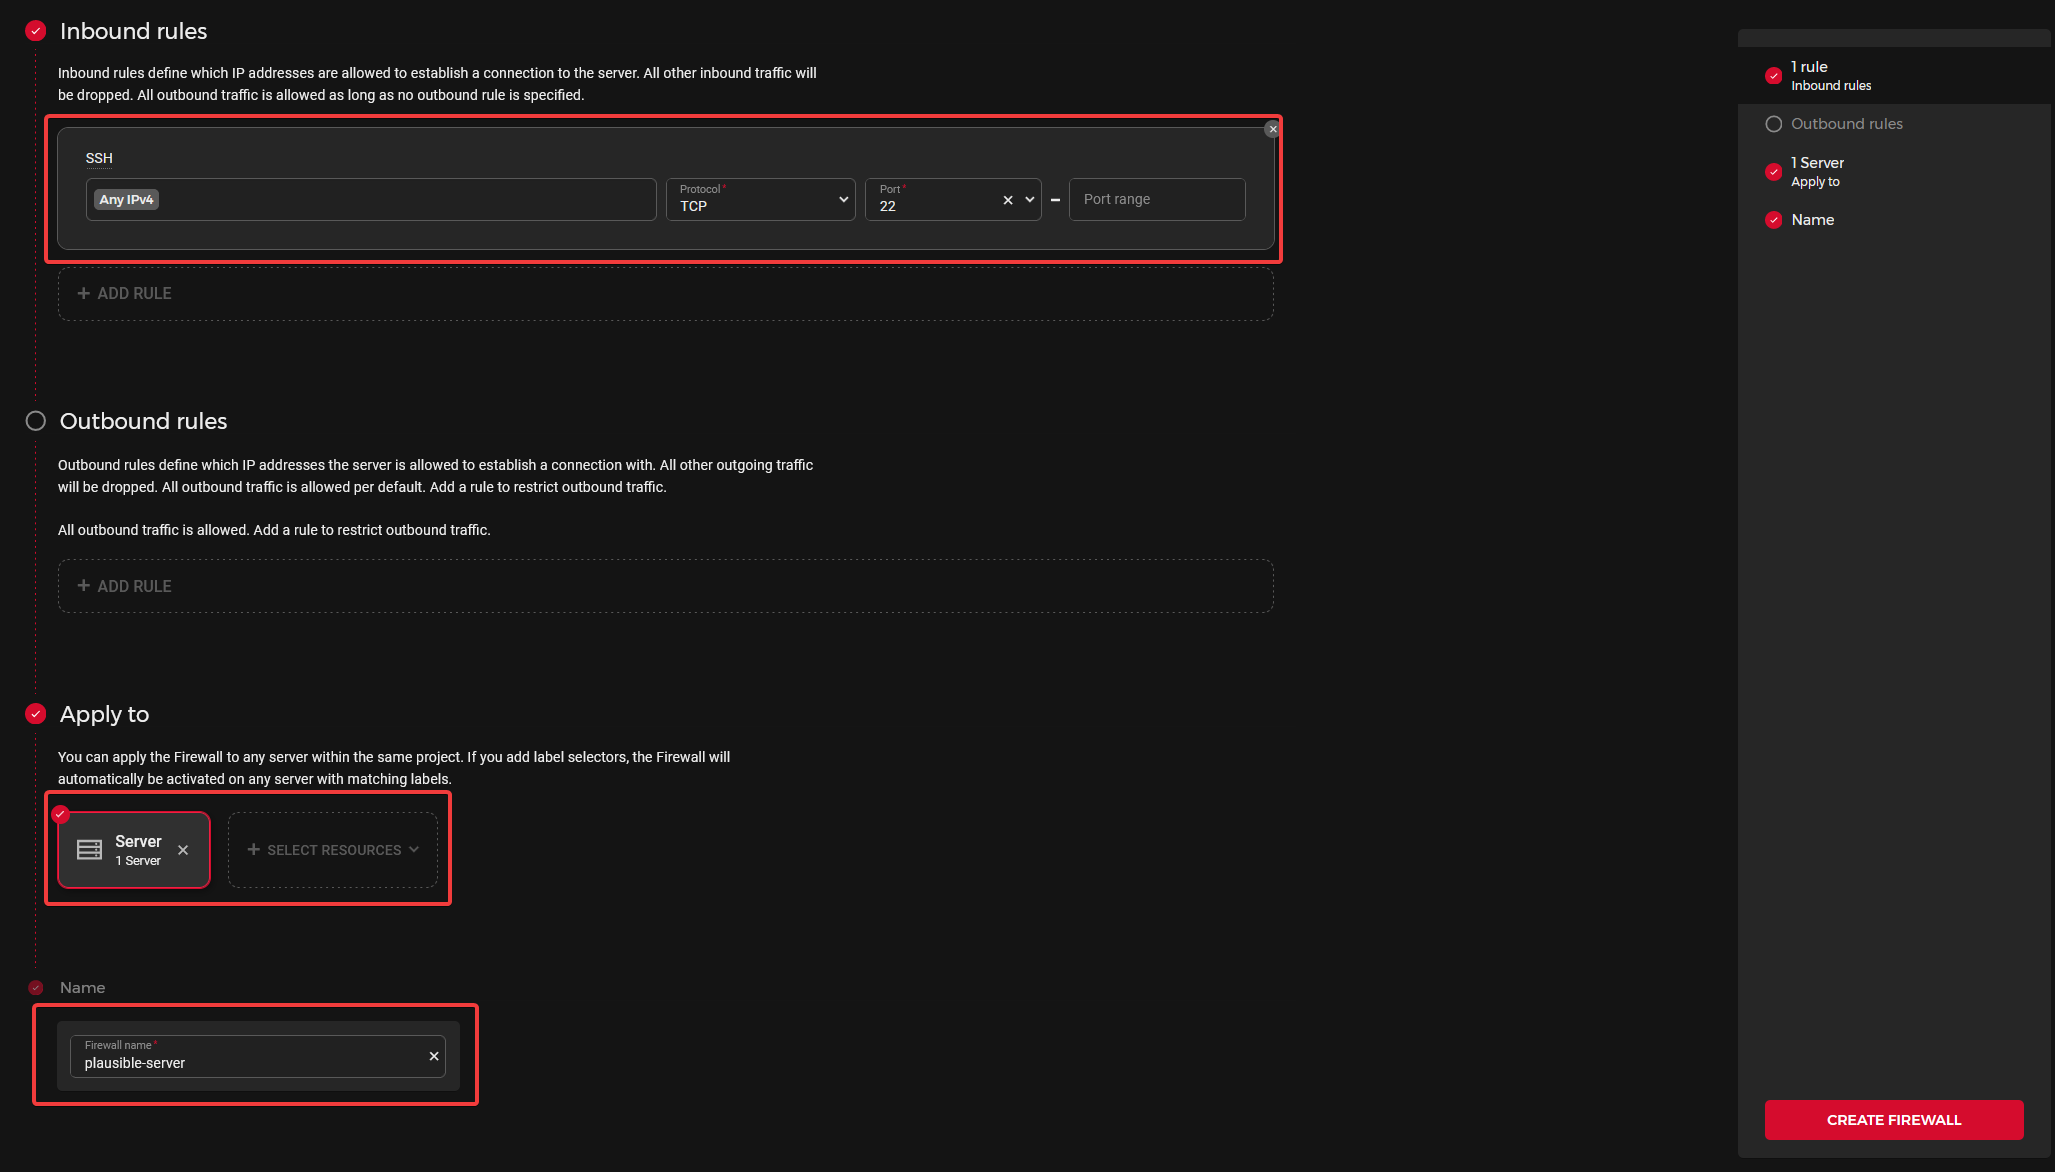Click the Port range field

point(1156,200)
